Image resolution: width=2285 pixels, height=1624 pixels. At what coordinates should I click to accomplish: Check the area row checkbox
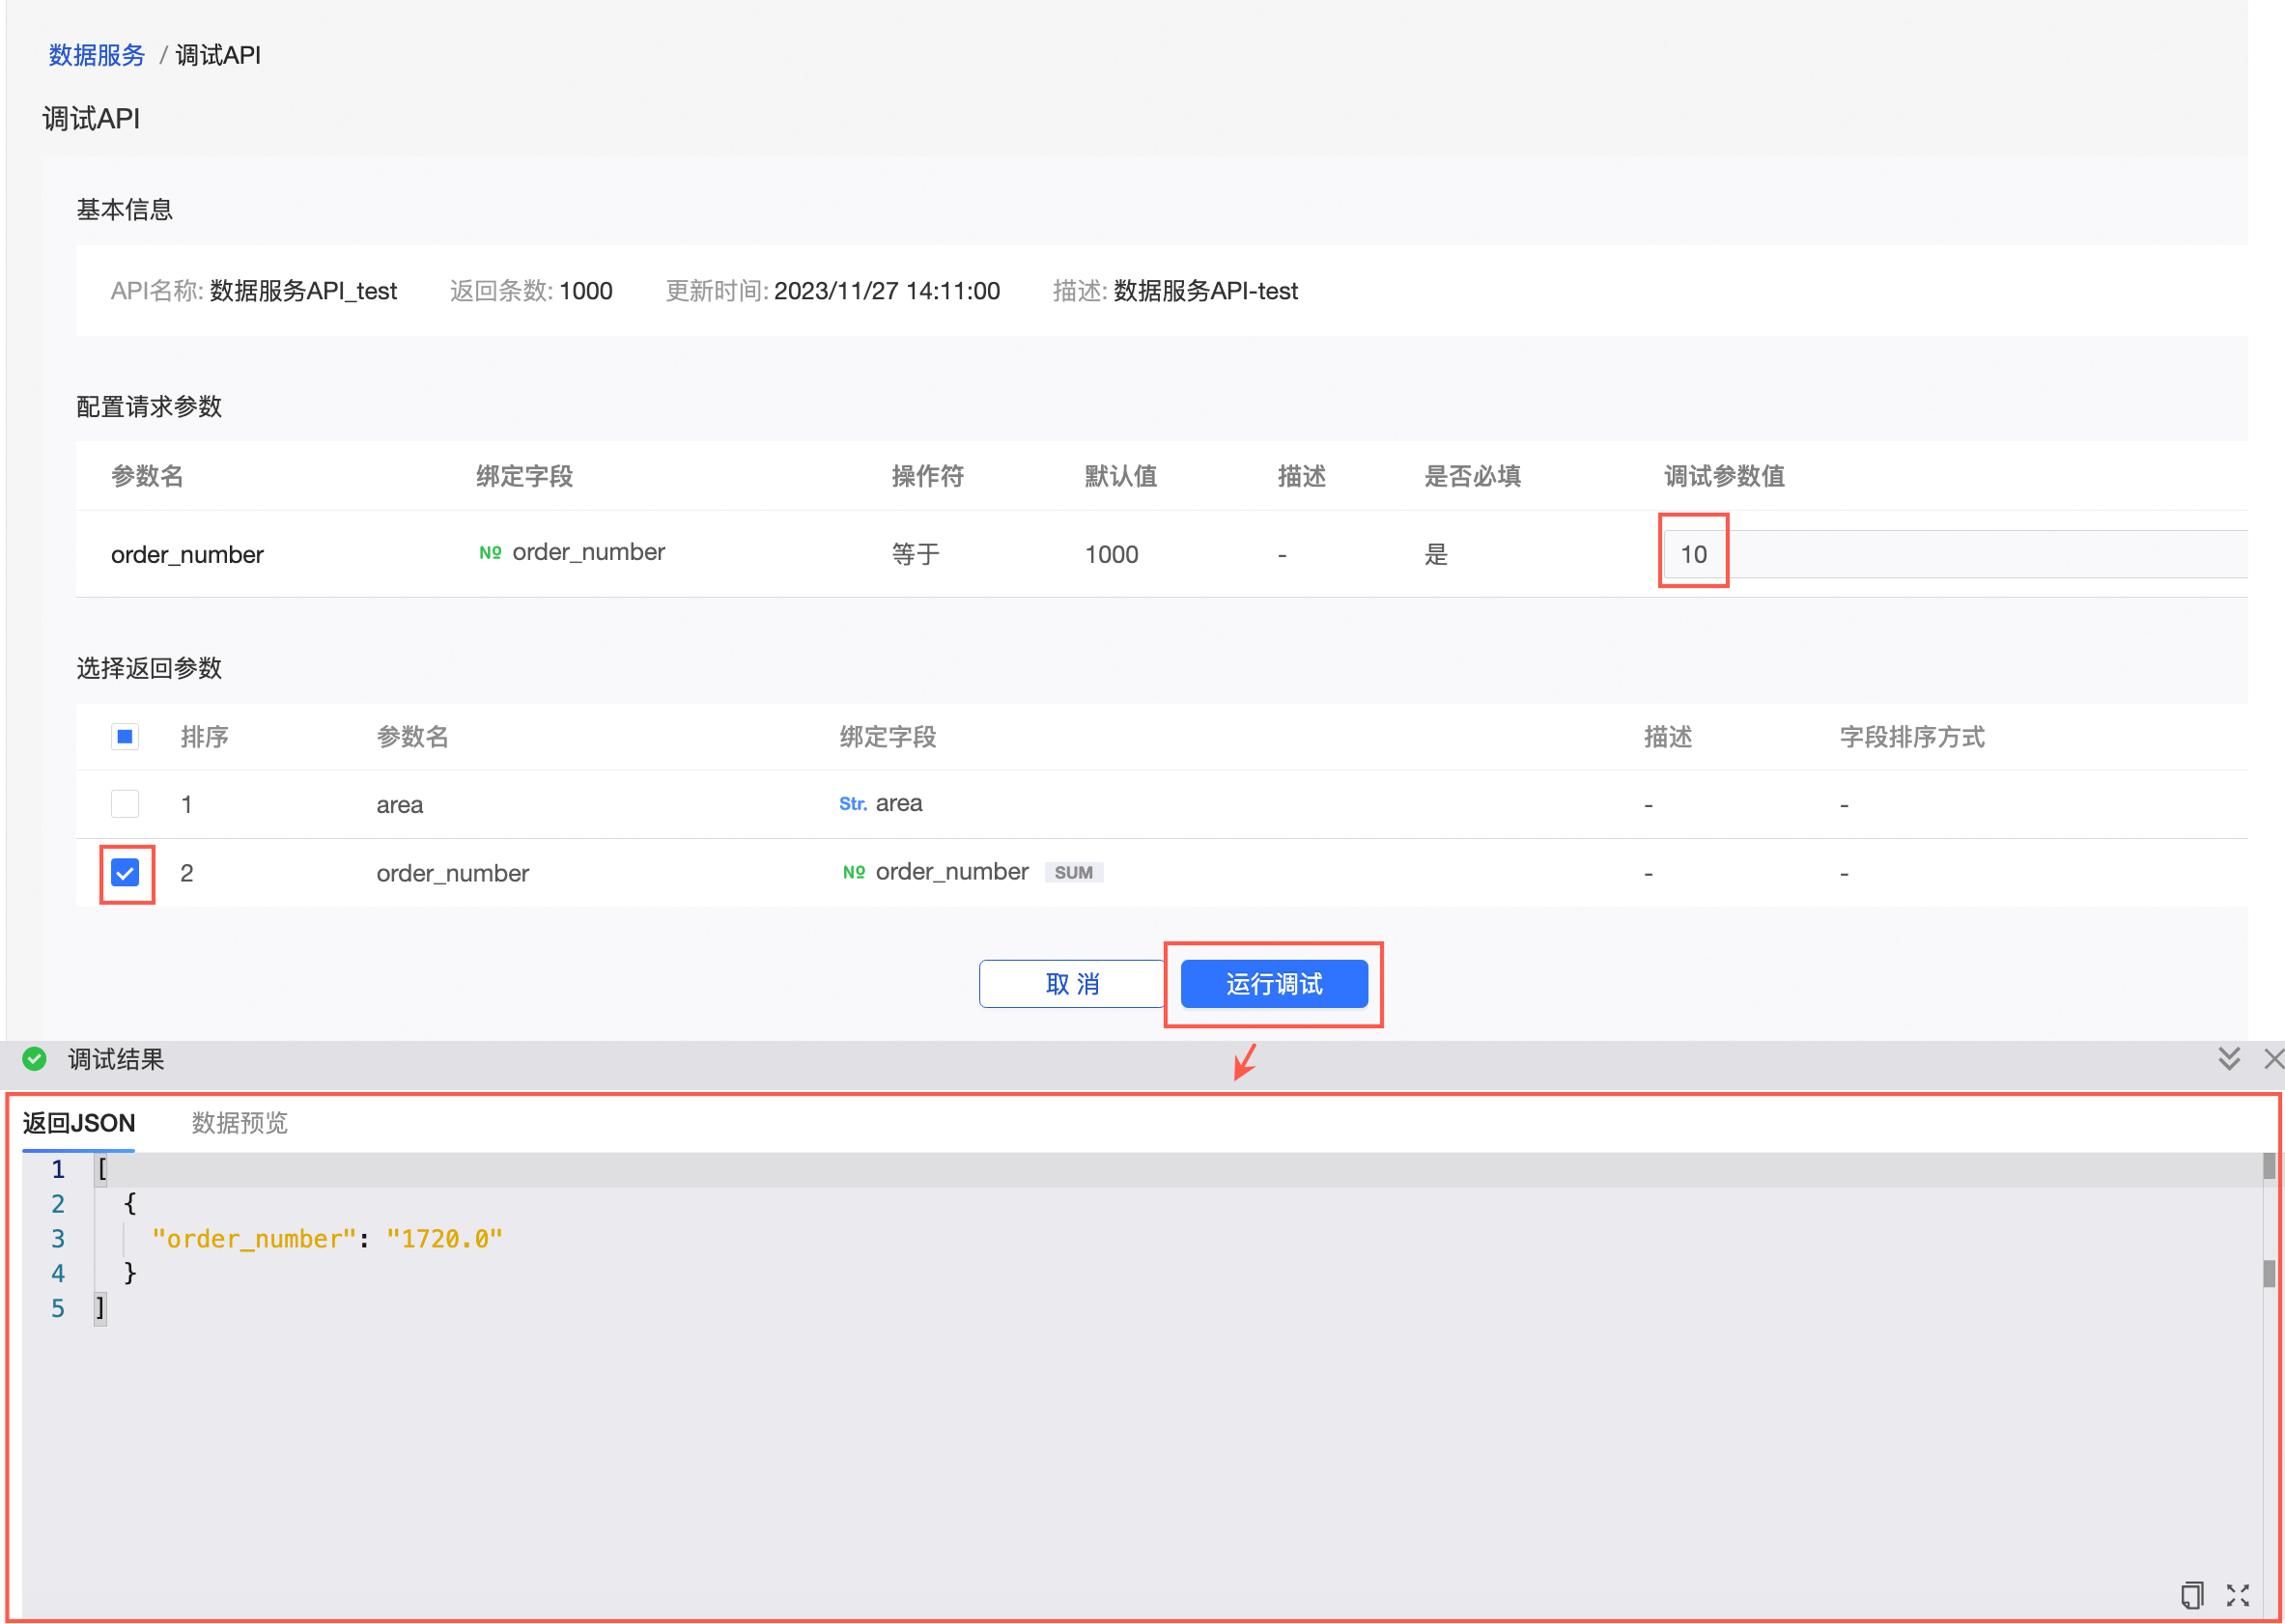coord(125,804)
